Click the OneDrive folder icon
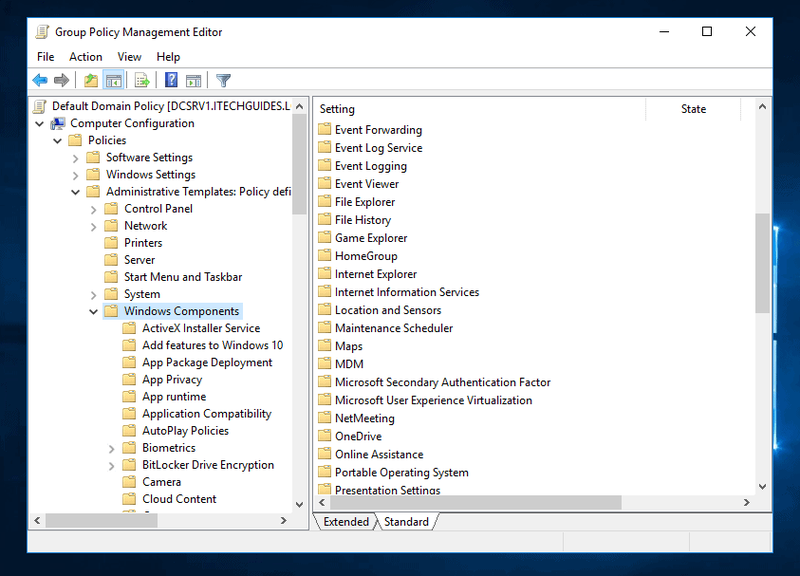Viewport: 800px width, 576px height. pos(324,436)
